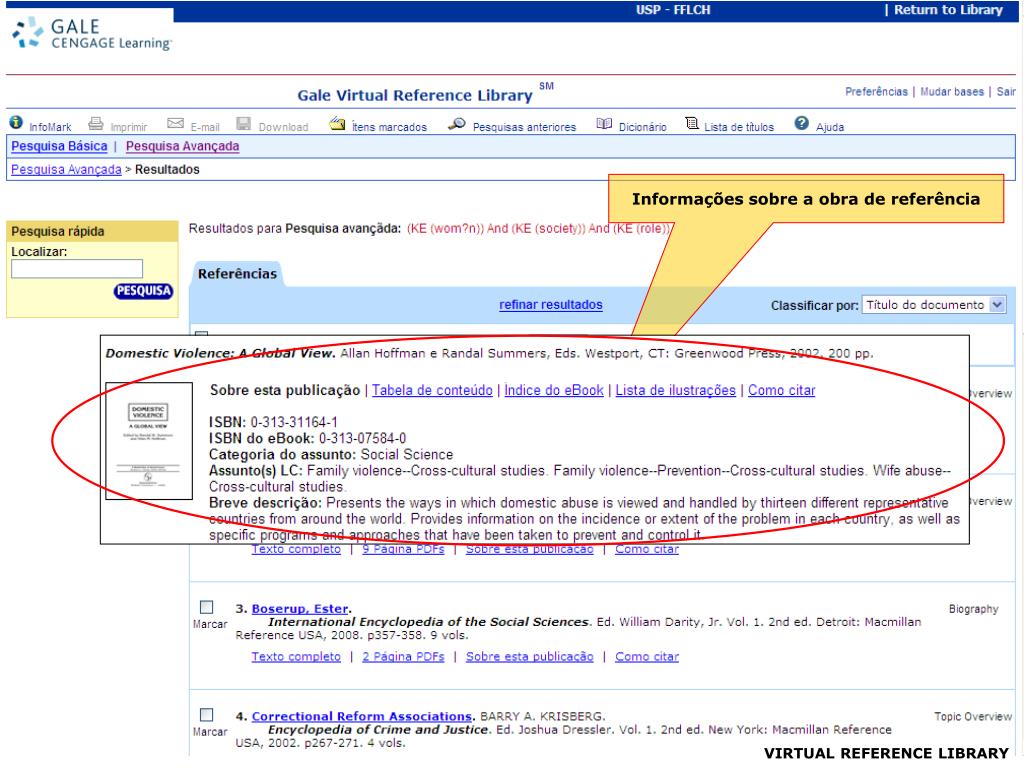Click the Pesquisa Avançada breadcrumb link
The width and height of the screenshot is (1024, 768).
[x=66, y=170]
